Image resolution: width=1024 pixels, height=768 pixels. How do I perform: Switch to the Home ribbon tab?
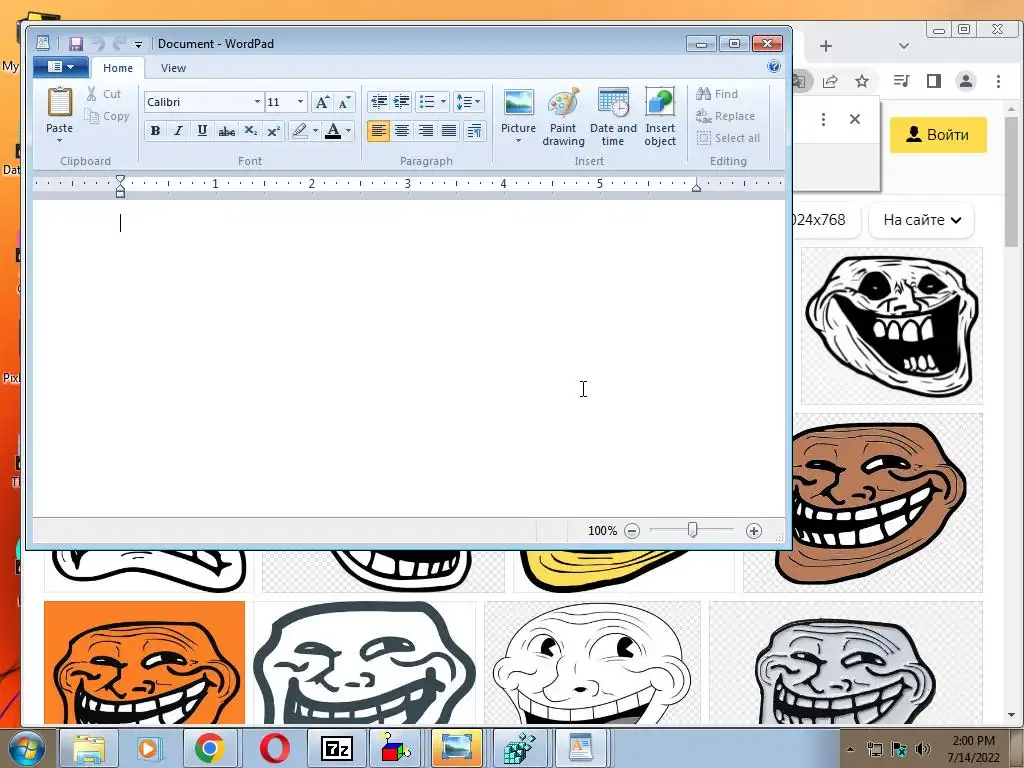(x=118, y=68)
